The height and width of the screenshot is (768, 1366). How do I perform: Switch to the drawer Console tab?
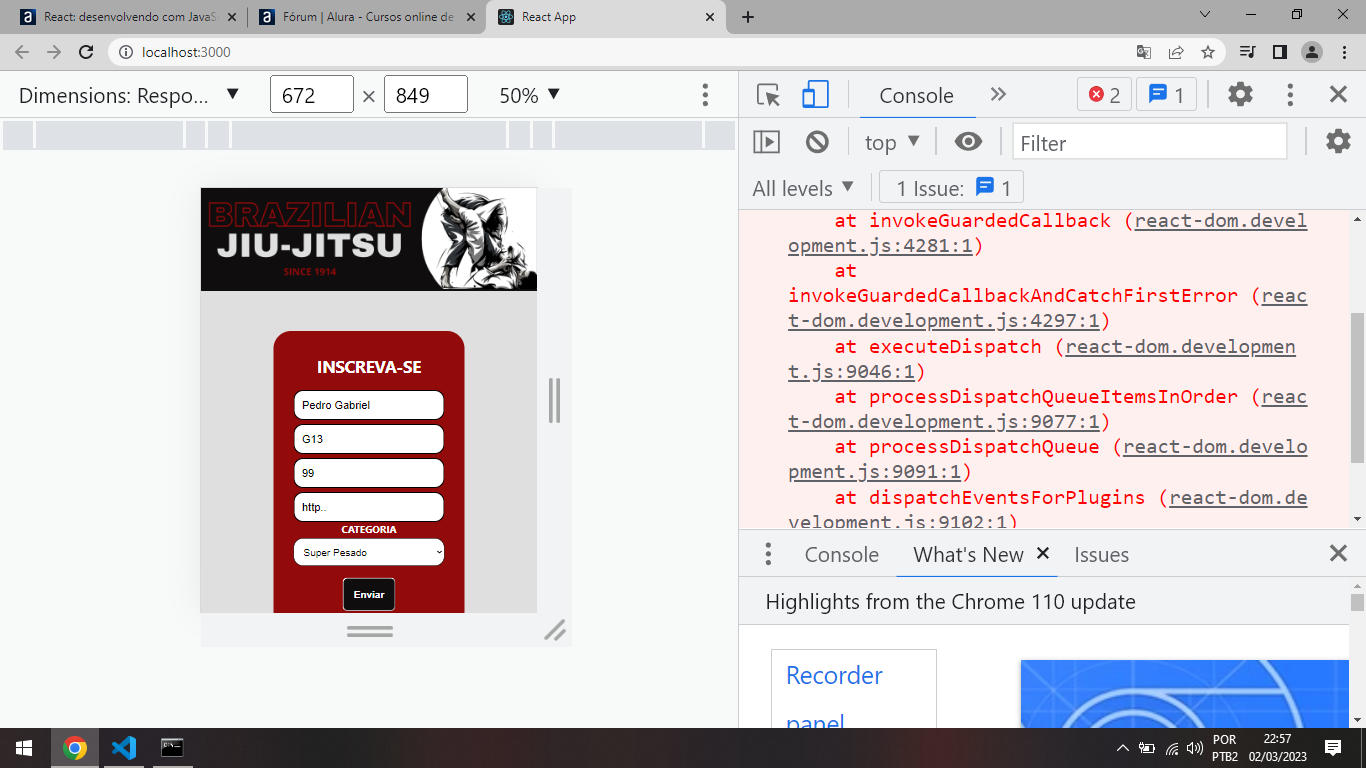842,554
